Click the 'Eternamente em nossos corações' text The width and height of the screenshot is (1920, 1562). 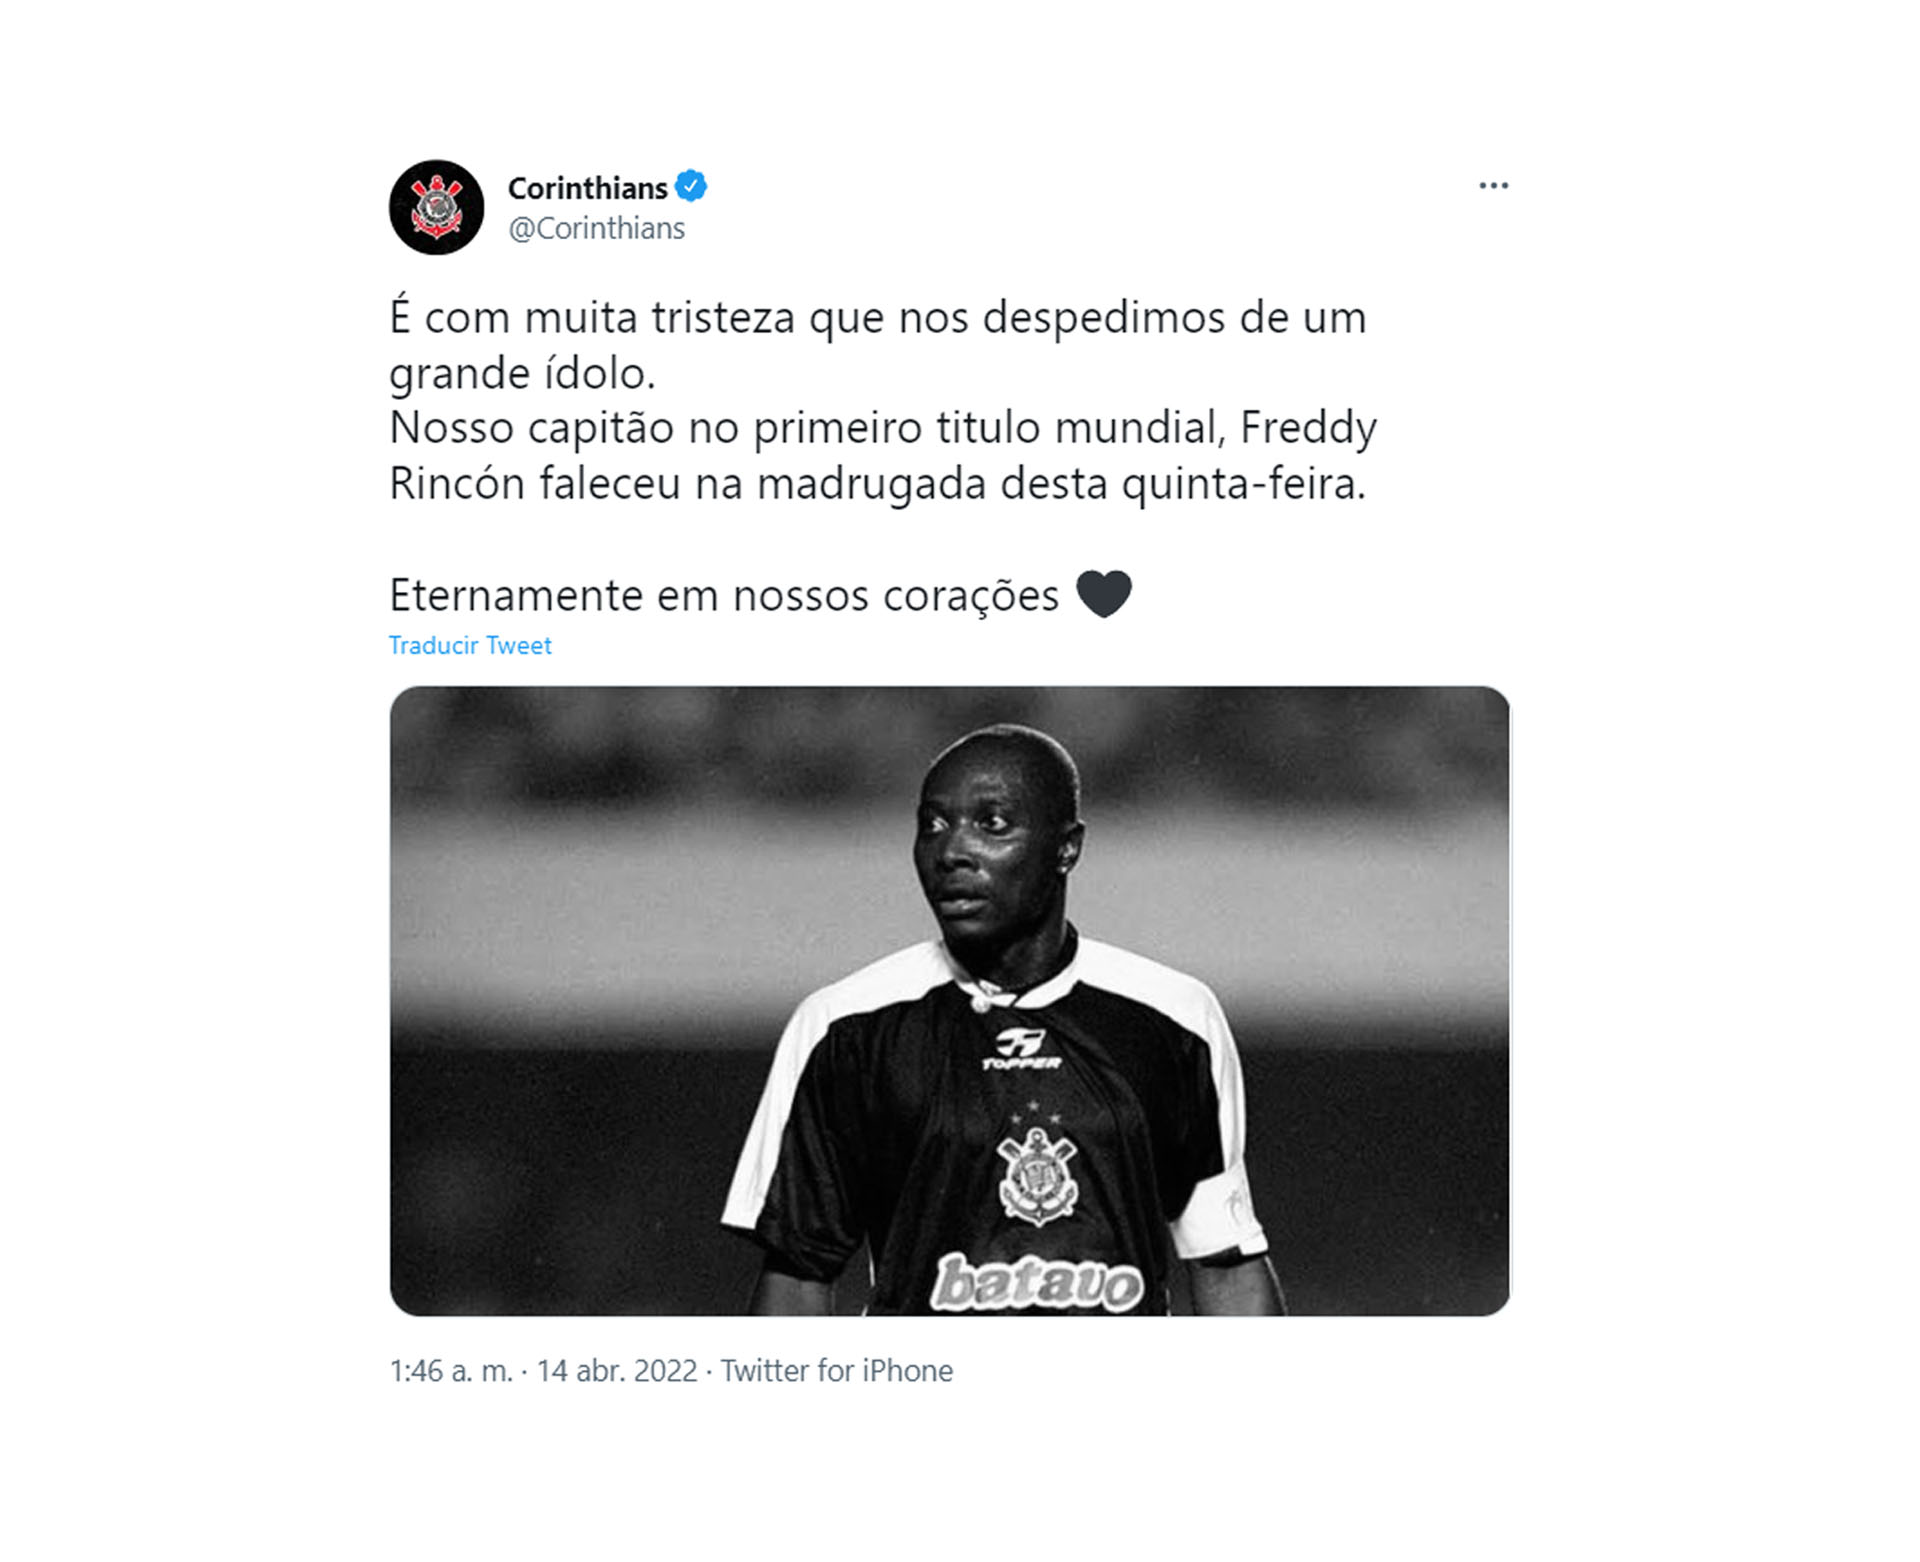pyautogui.click(x=724, y=595)
